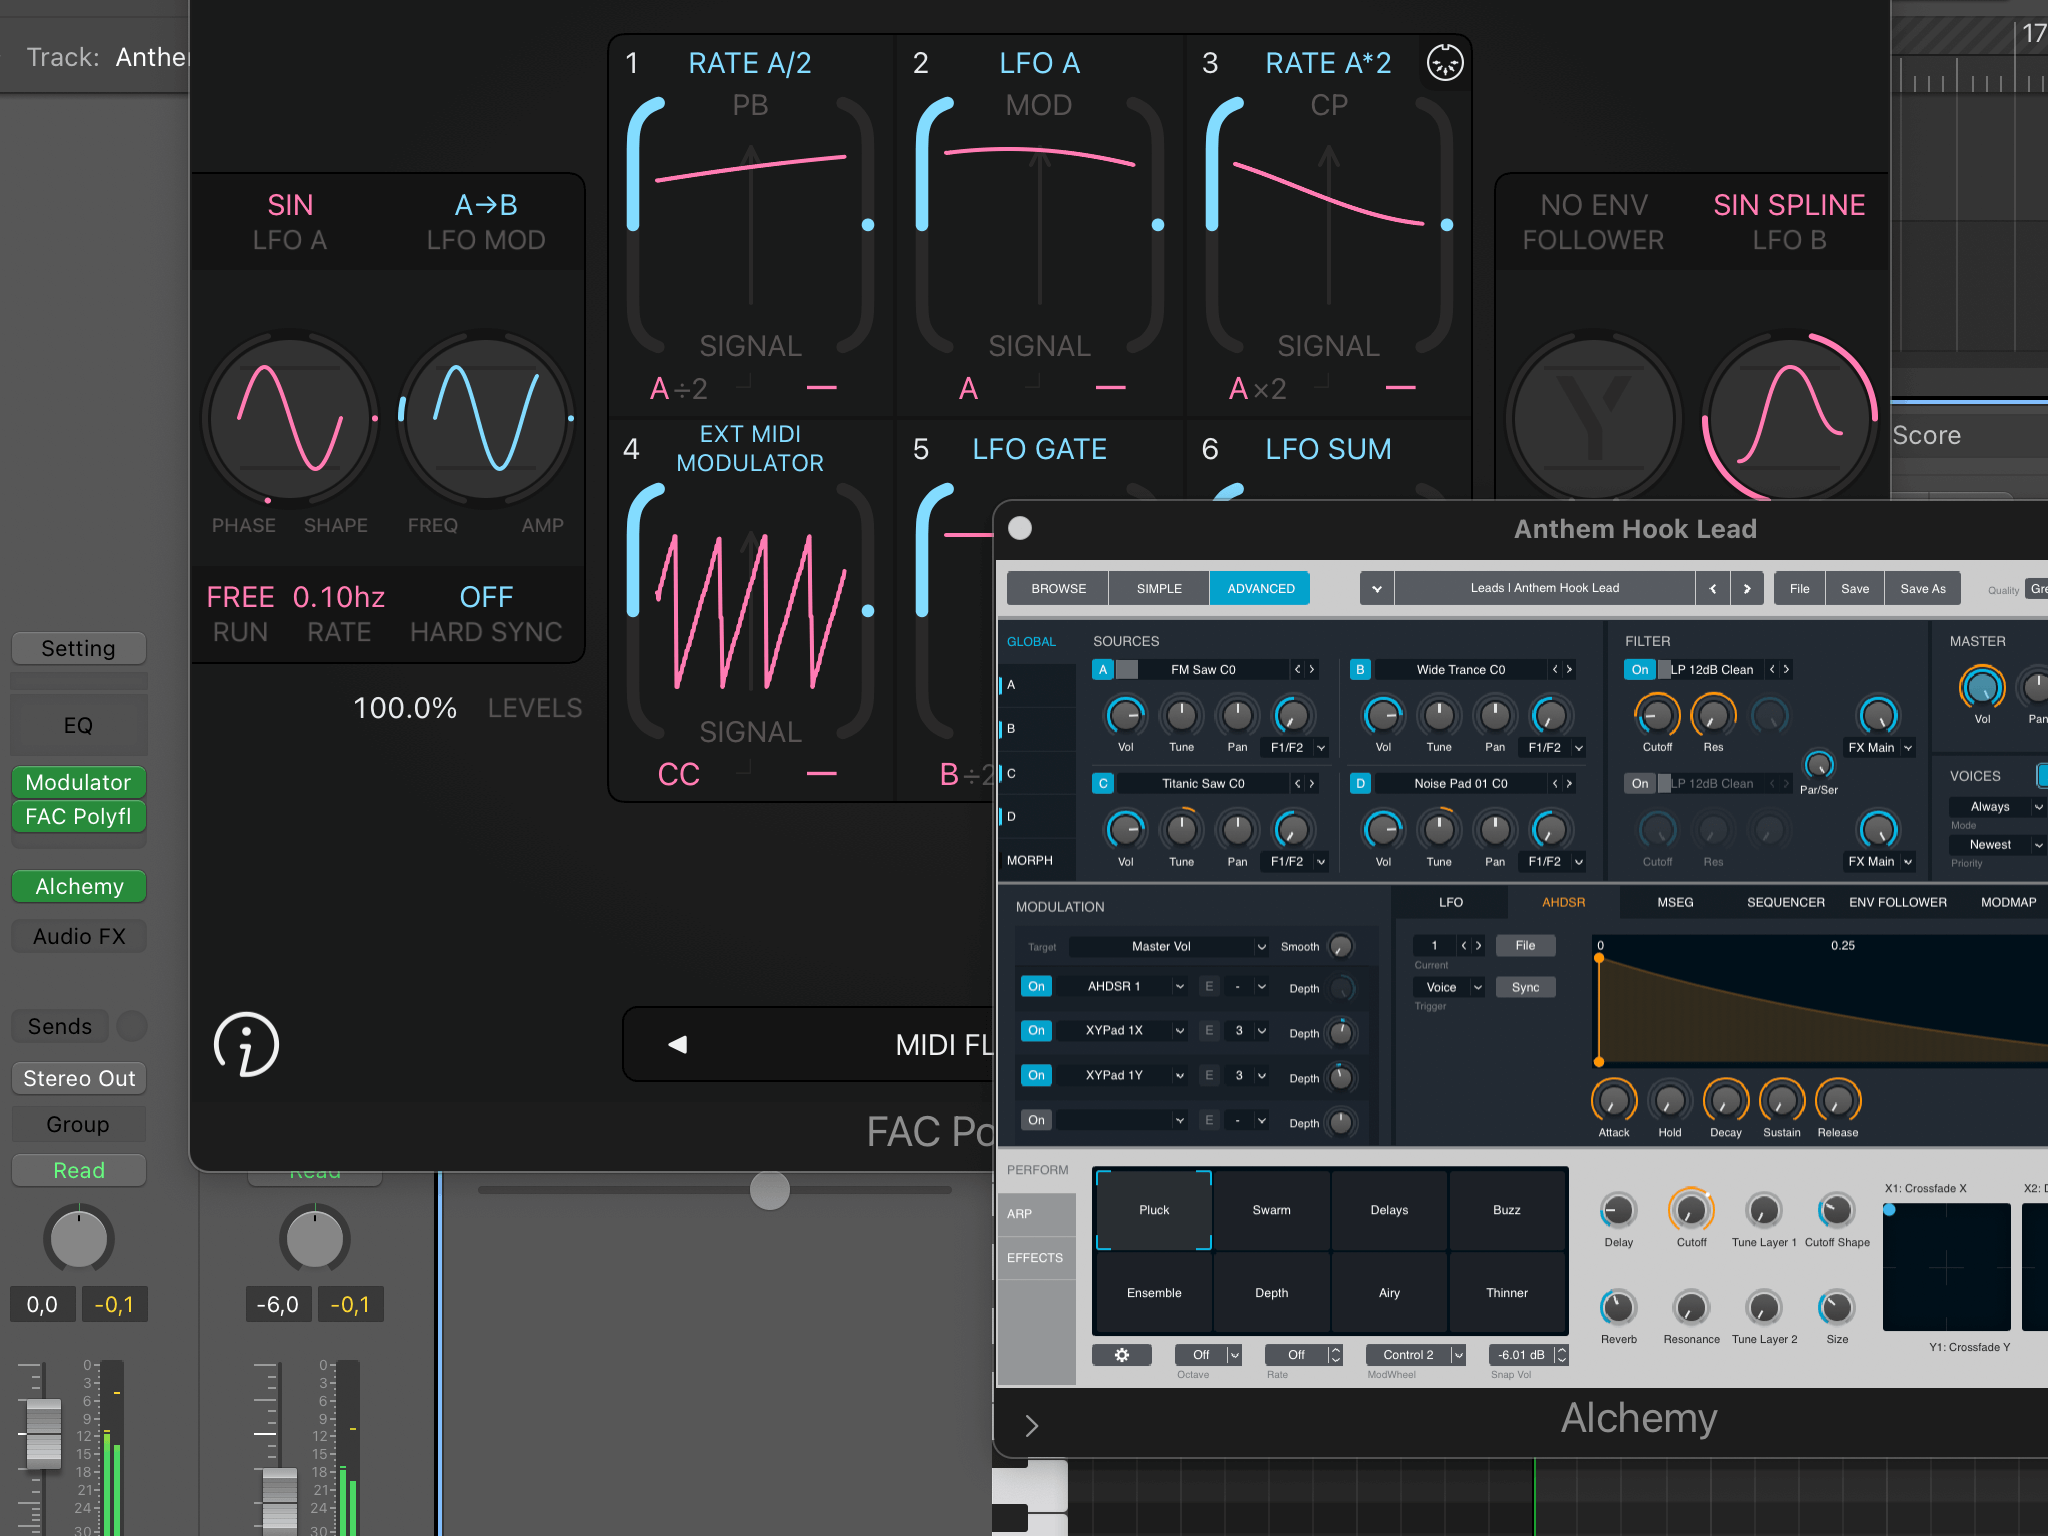Click the LFO A sine waveform dial
This screenshot has height=1536, width=2048.
(x=290, y=418)
